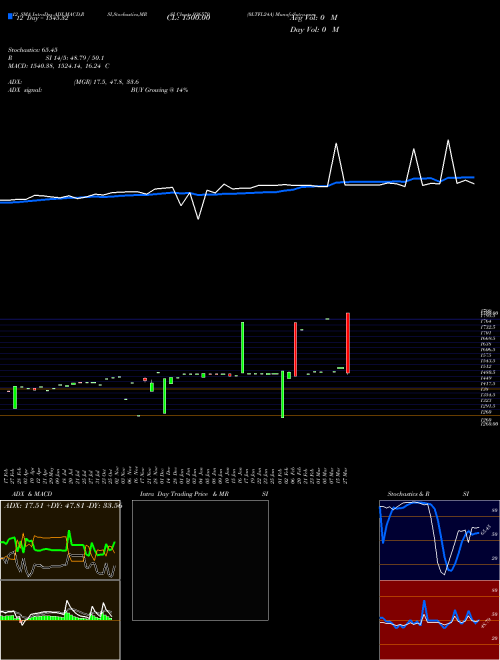Click the tall red candlestick at far right
500x660 pixels.
coord(348,343)
